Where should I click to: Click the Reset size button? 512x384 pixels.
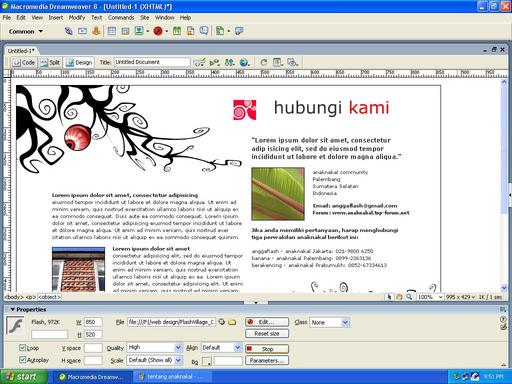coord(267,334)
